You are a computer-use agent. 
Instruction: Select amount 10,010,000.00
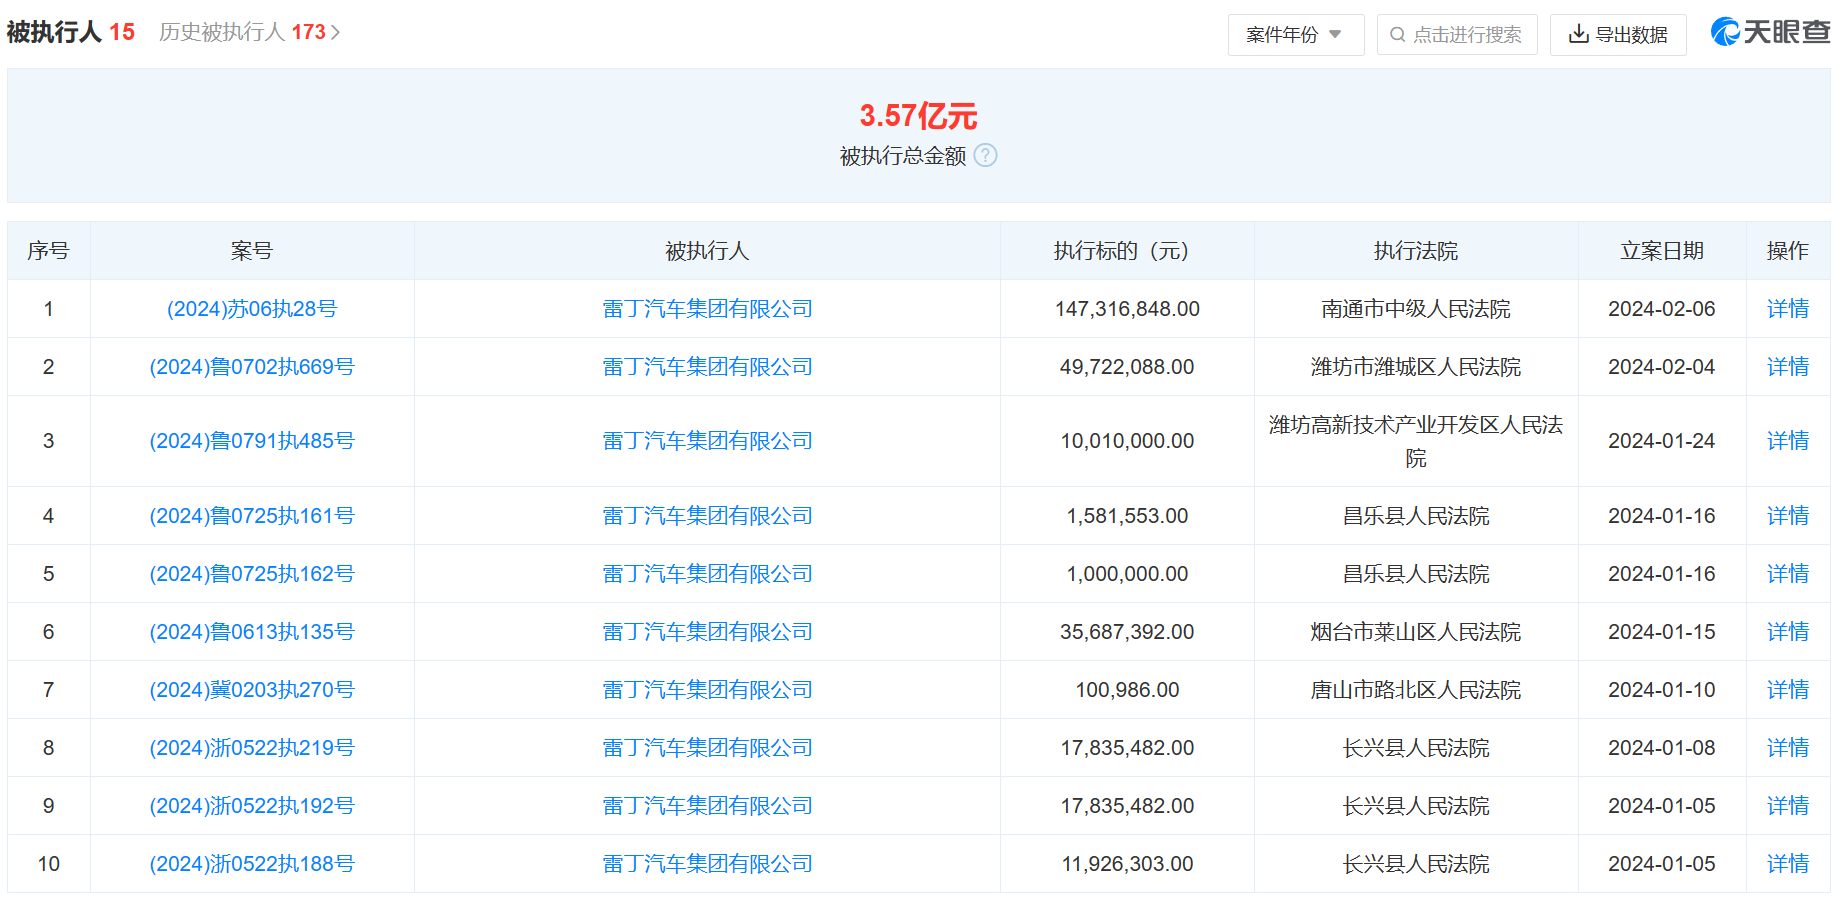[1127, 441]
